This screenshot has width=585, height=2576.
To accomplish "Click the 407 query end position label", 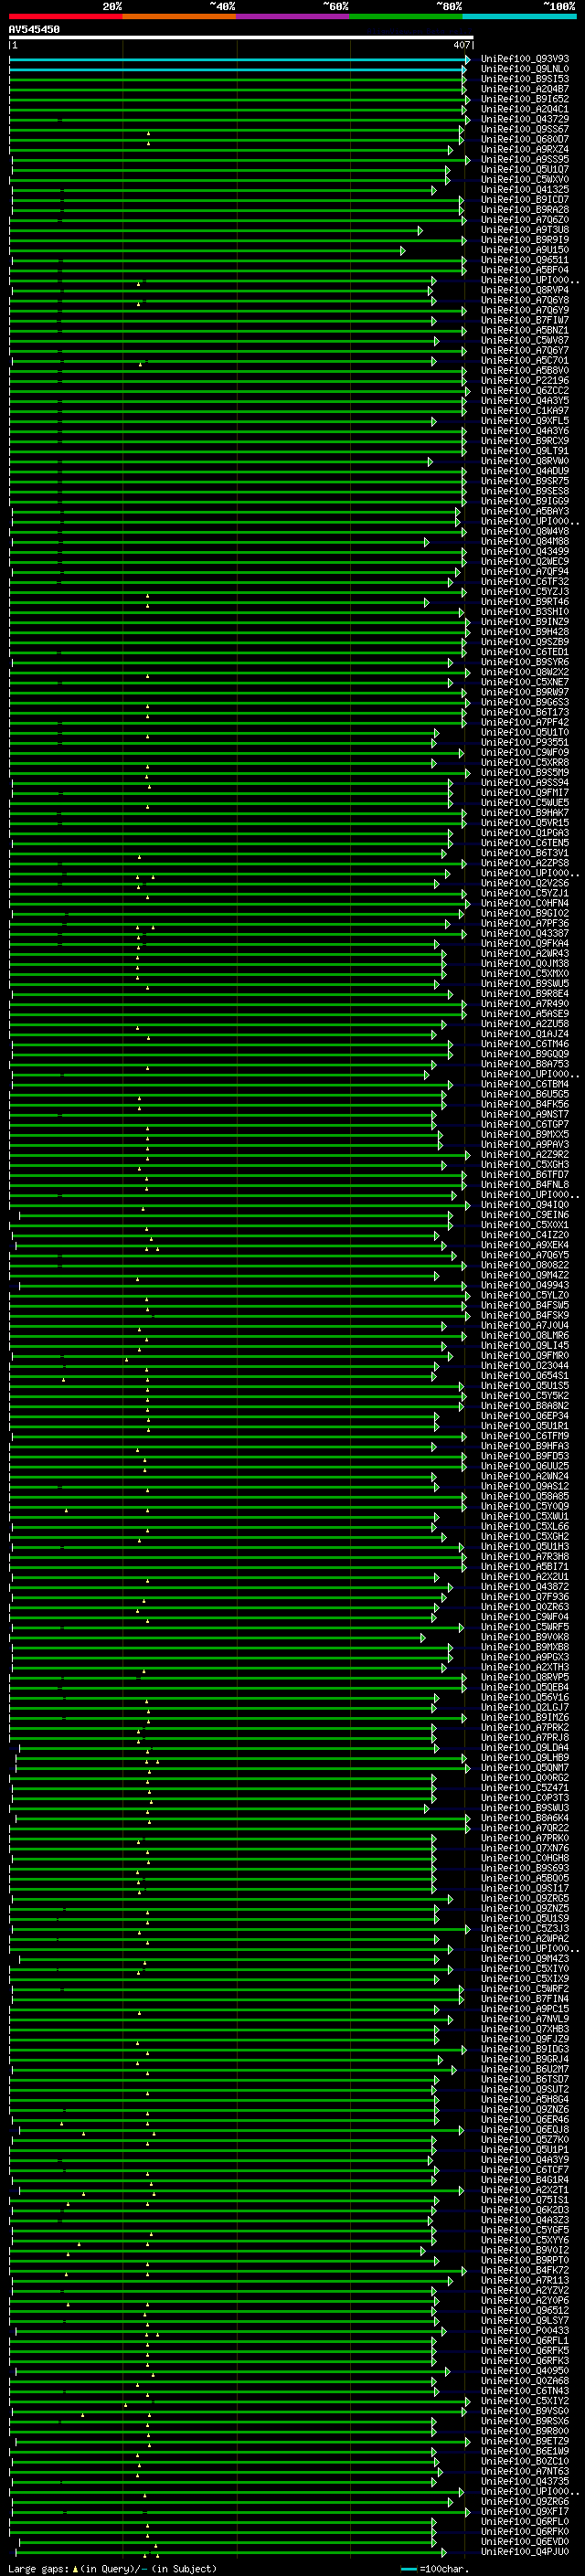I will 461,45.
